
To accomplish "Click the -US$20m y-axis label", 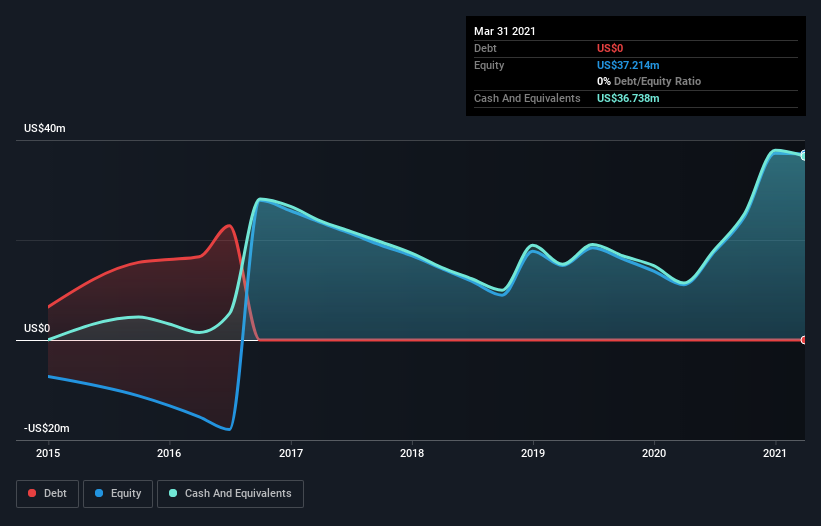I will tap(47, 428).
